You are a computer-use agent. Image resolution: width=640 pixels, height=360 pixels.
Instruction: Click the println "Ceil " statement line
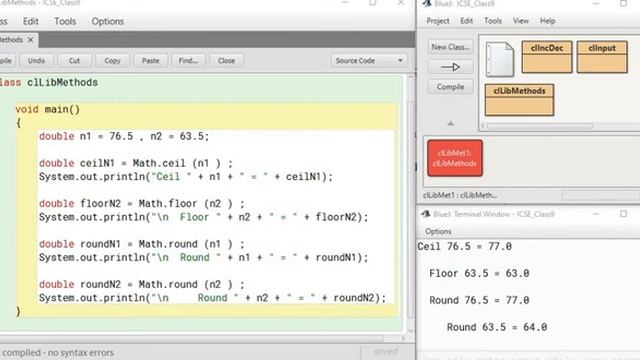[186, 177]
